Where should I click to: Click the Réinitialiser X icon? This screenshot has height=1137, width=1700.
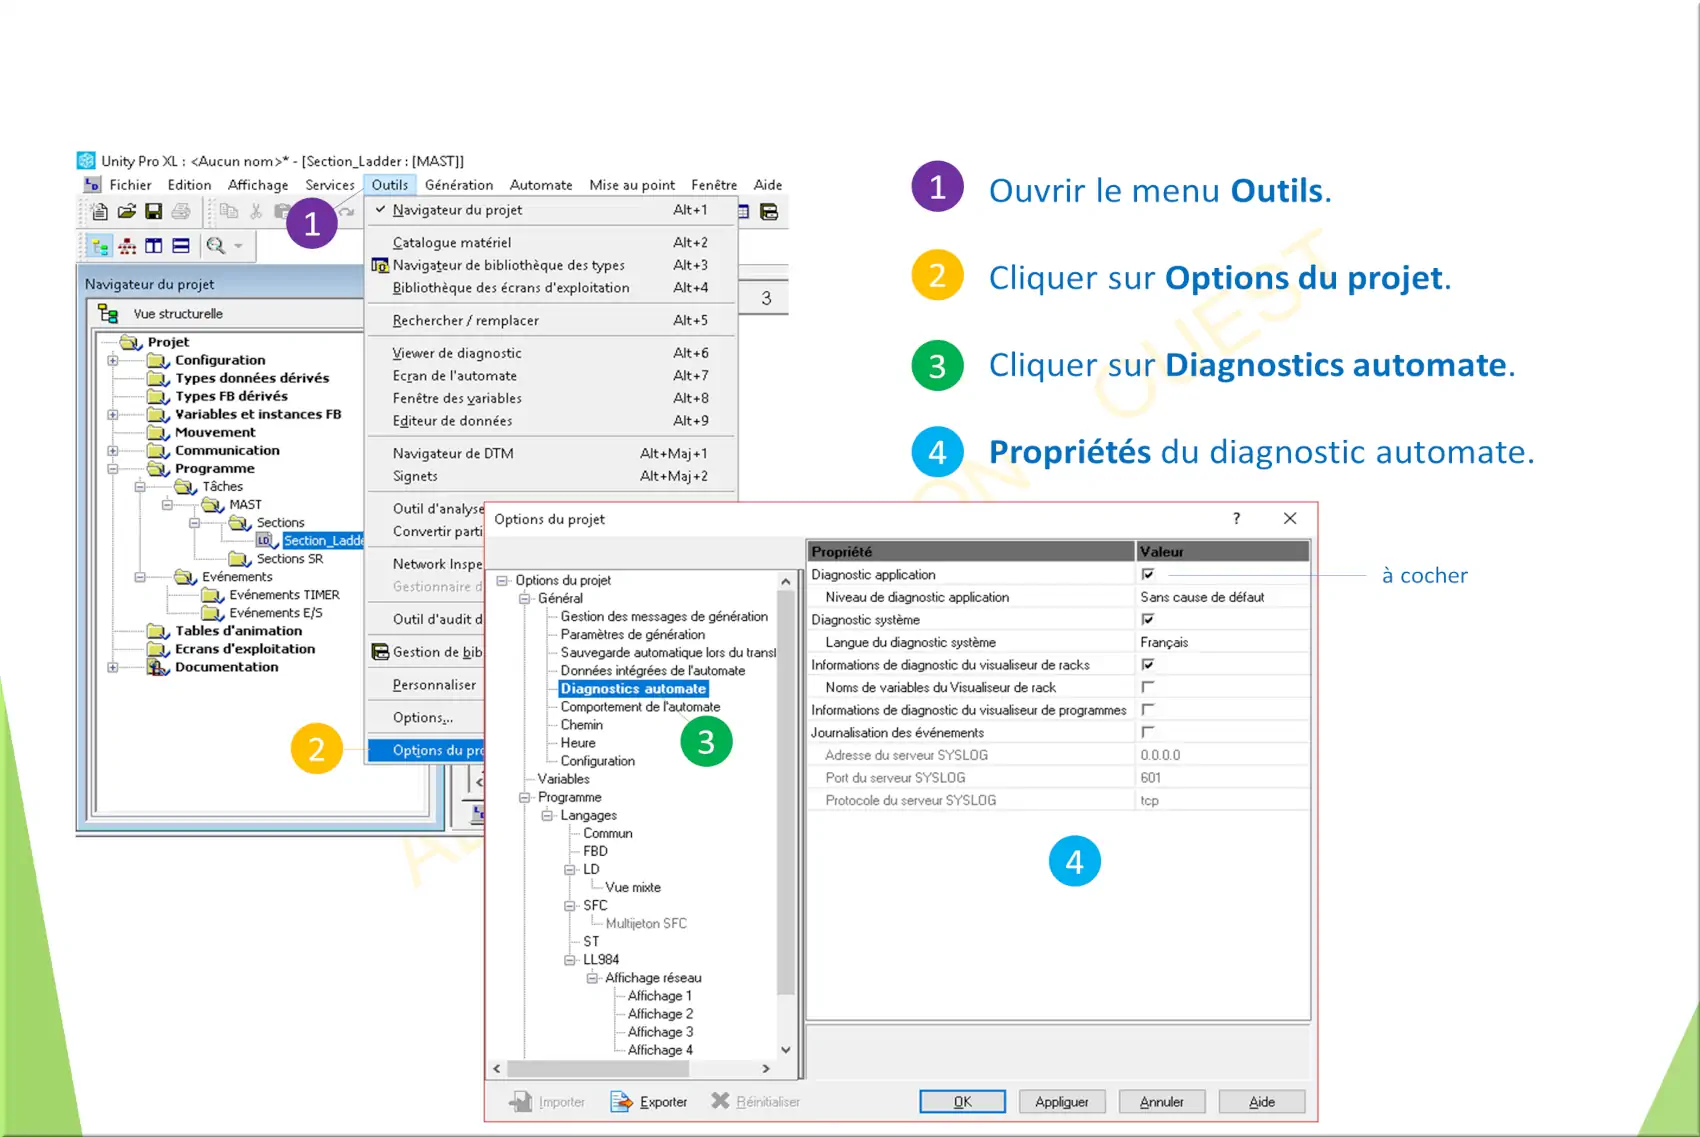tap(720, 1101)
